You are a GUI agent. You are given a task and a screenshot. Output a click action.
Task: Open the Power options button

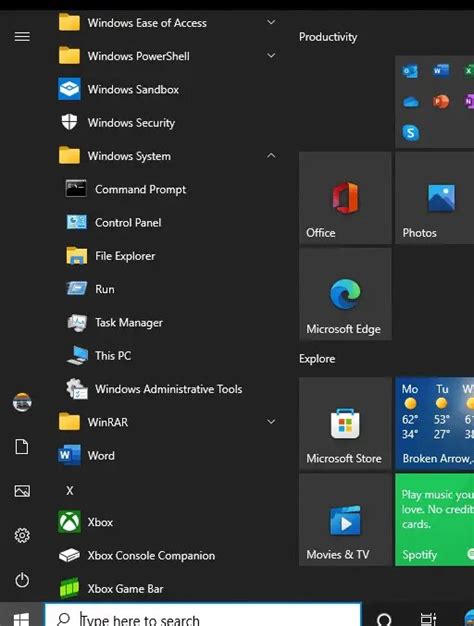pos(22,580)
